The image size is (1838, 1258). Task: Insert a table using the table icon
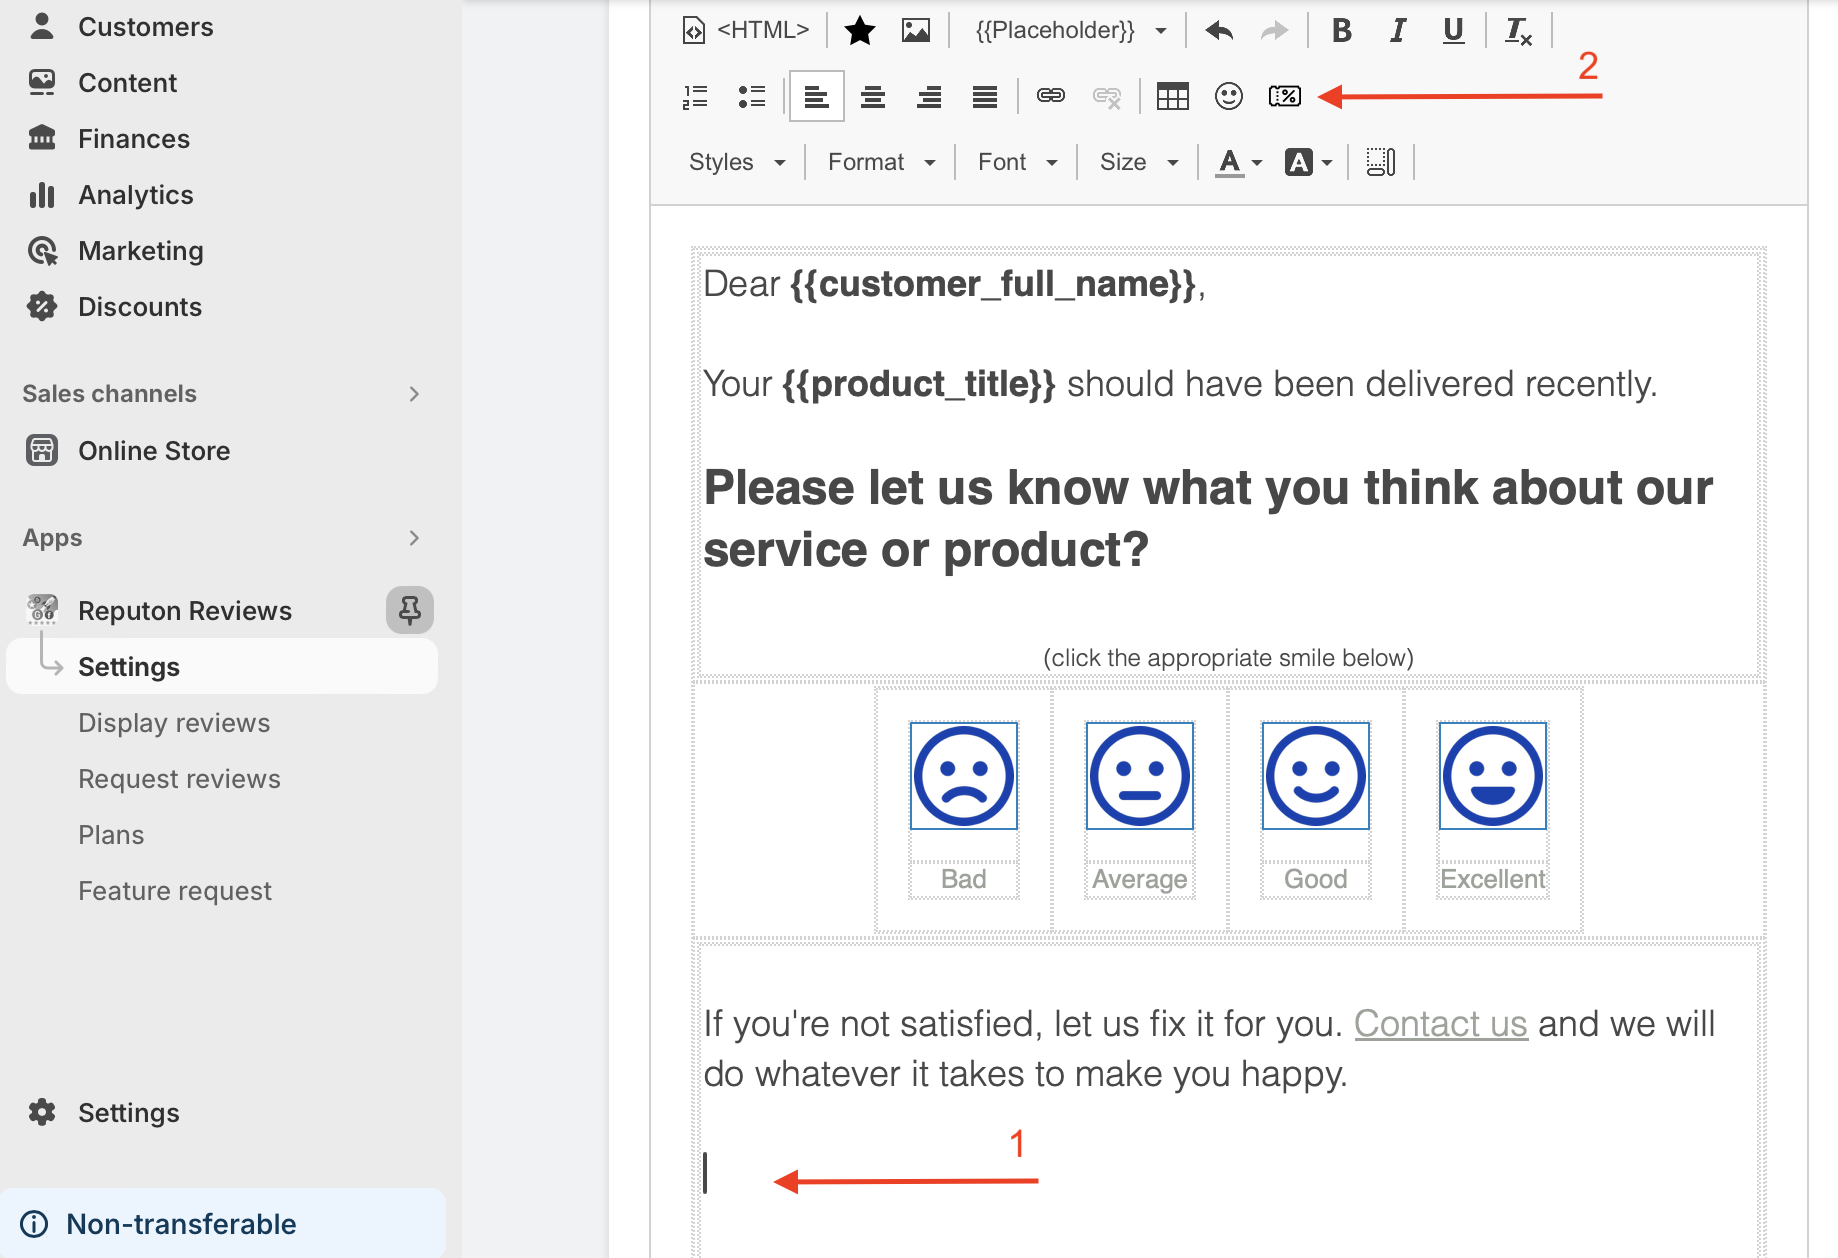click(x=1172, y=96)
